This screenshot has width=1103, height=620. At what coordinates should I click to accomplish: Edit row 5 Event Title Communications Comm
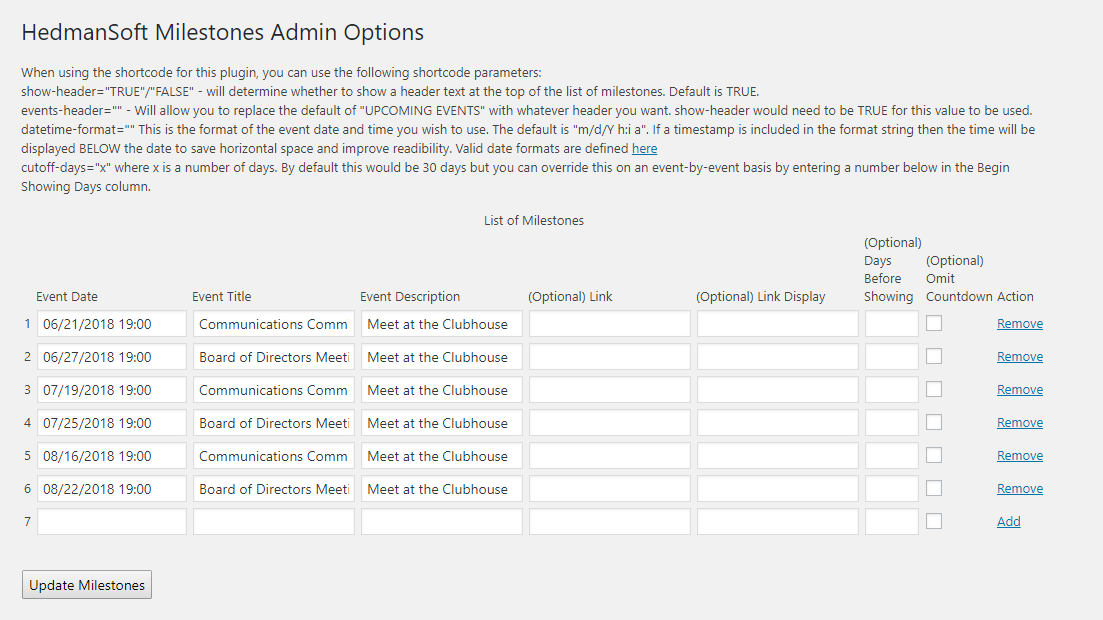274,456
